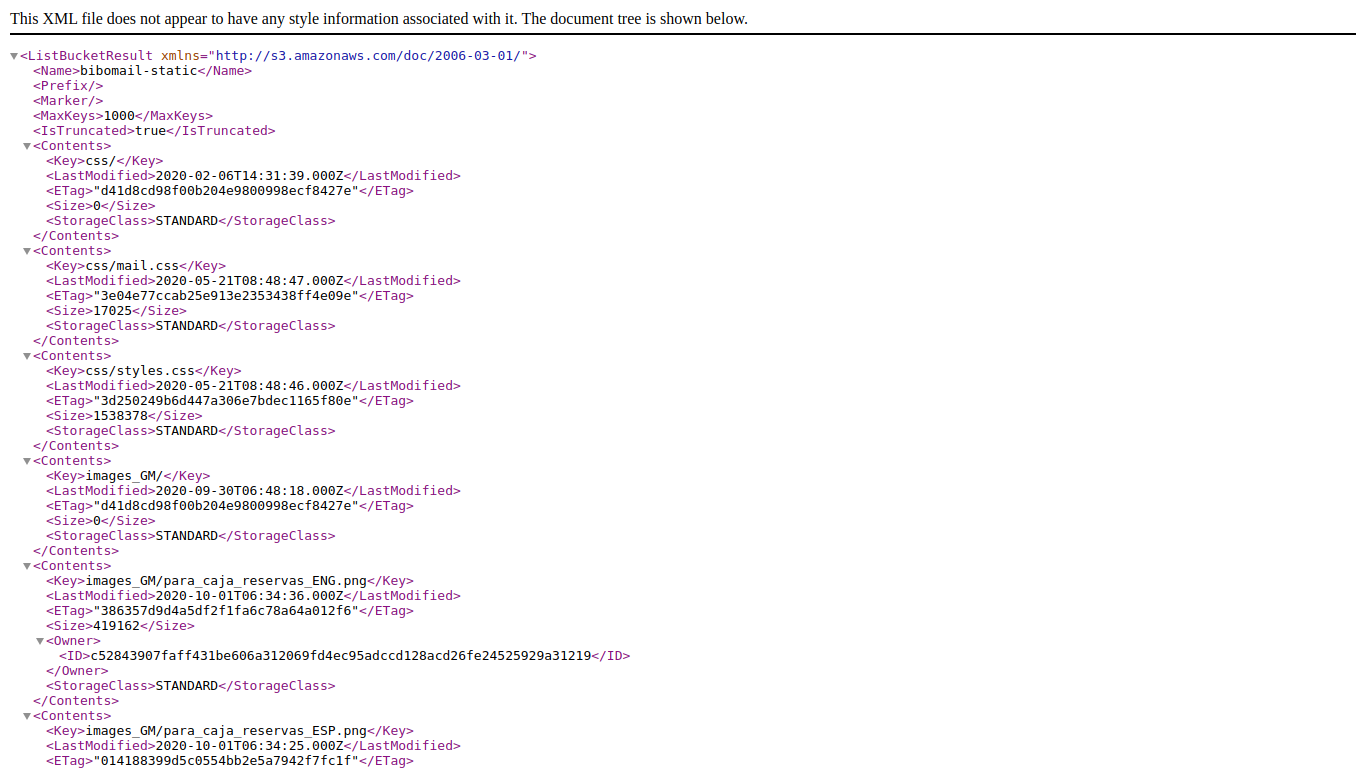Select the IsTruncated value true
Image resolution: width=1366 pixels, height=768 pixels.
coord(150,131)
